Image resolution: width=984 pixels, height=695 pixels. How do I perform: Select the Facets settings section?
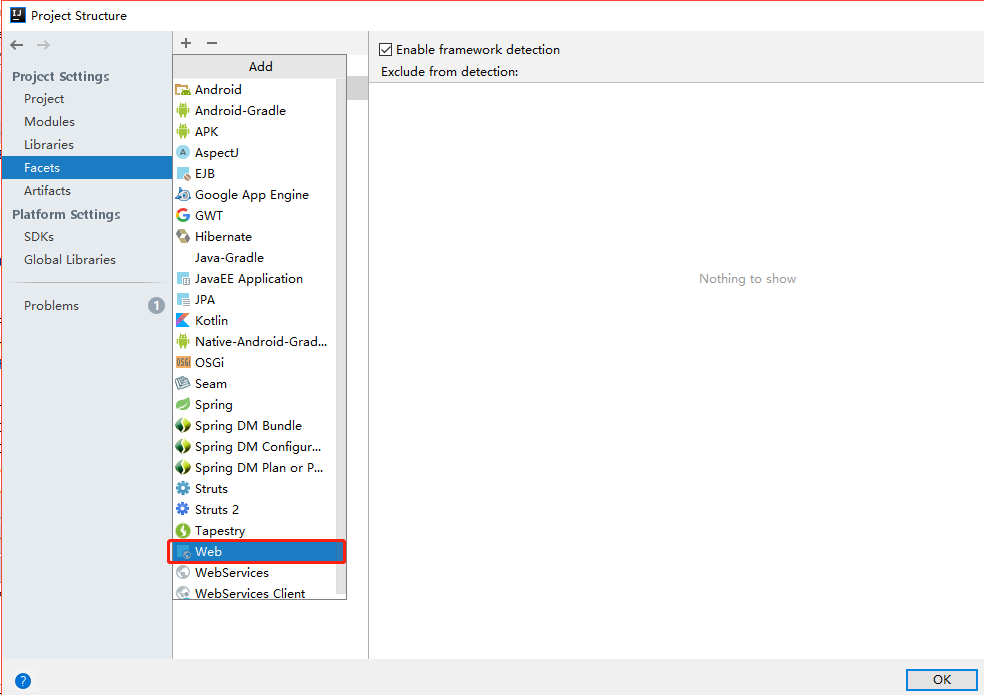coord(87,168)
